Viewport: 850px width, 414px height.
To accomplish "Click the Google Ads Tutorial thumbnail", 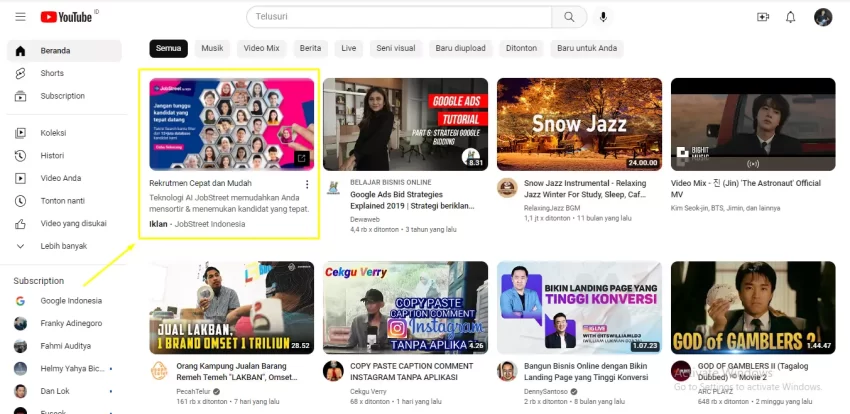I will (405, 124).
